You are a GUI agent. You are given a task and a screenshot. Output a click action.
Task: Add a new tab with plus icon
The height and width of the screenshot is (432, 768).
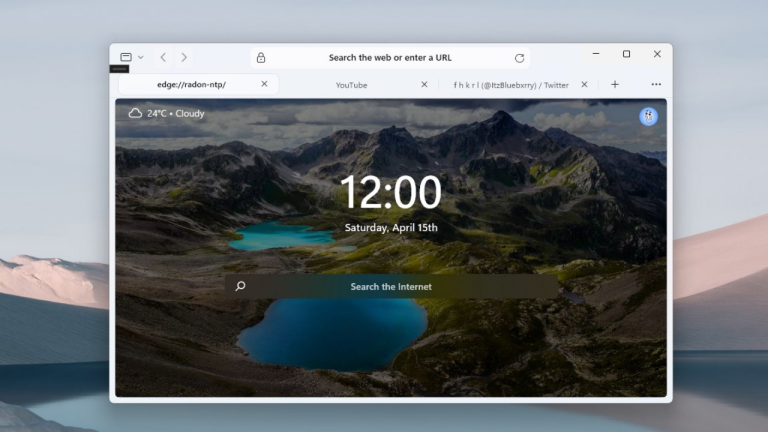[615, 84]
